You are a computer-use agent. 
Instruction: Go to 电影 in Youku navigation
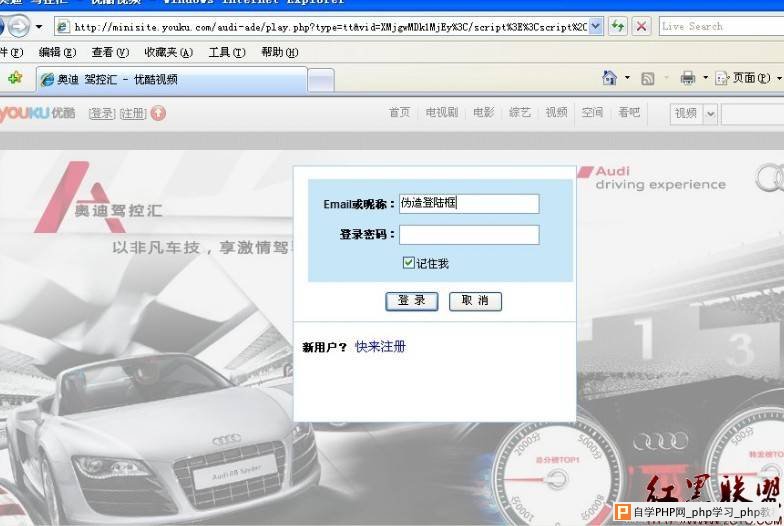[484, 112]
